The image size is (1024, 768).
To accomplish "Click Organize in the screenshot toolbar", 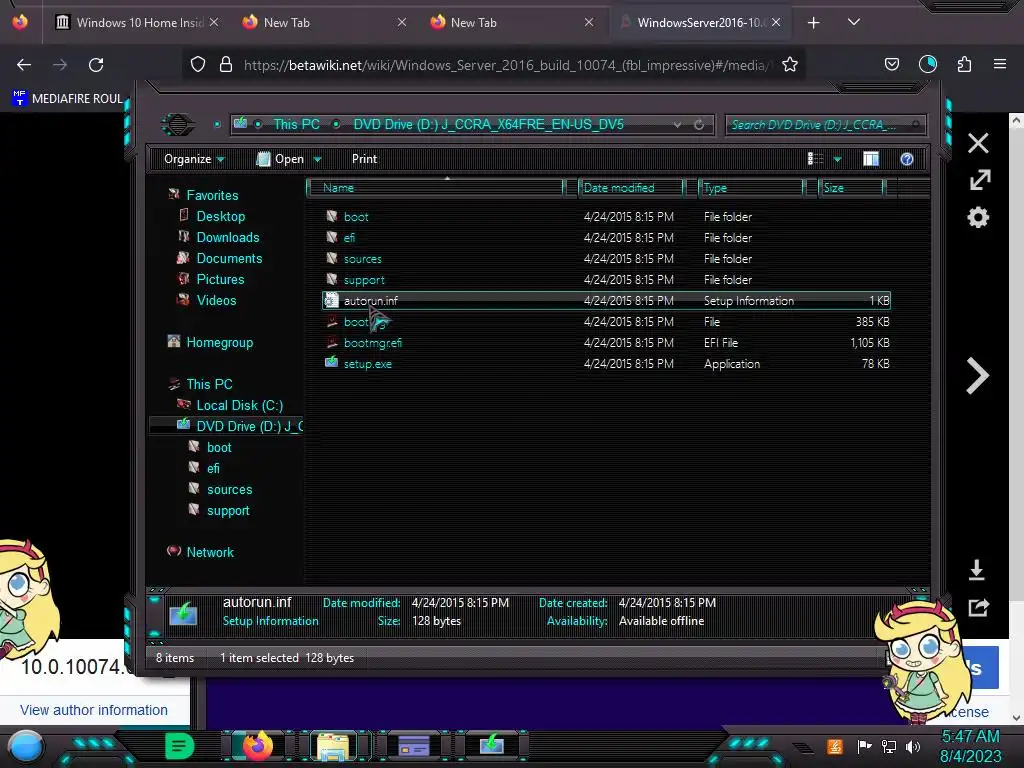I will coord(194,159).
